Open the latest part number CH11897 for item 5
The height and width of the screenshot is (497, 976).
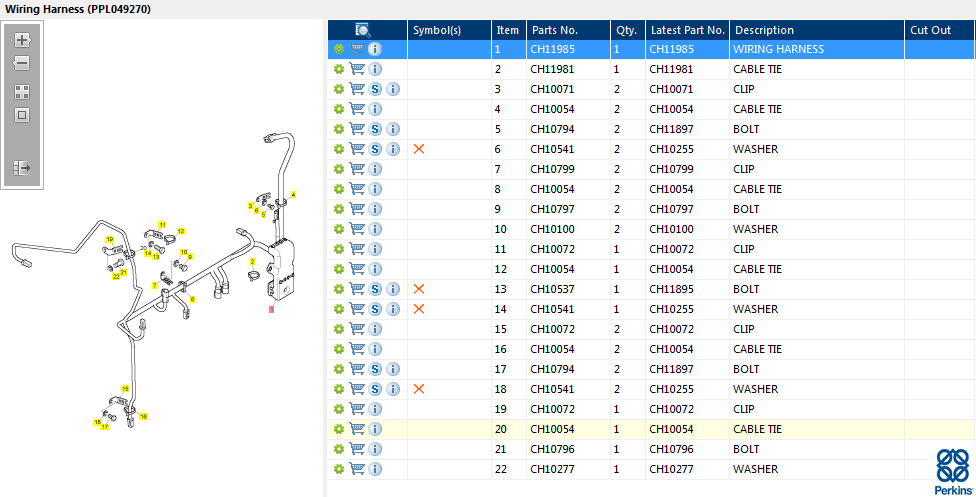point(671,129)
